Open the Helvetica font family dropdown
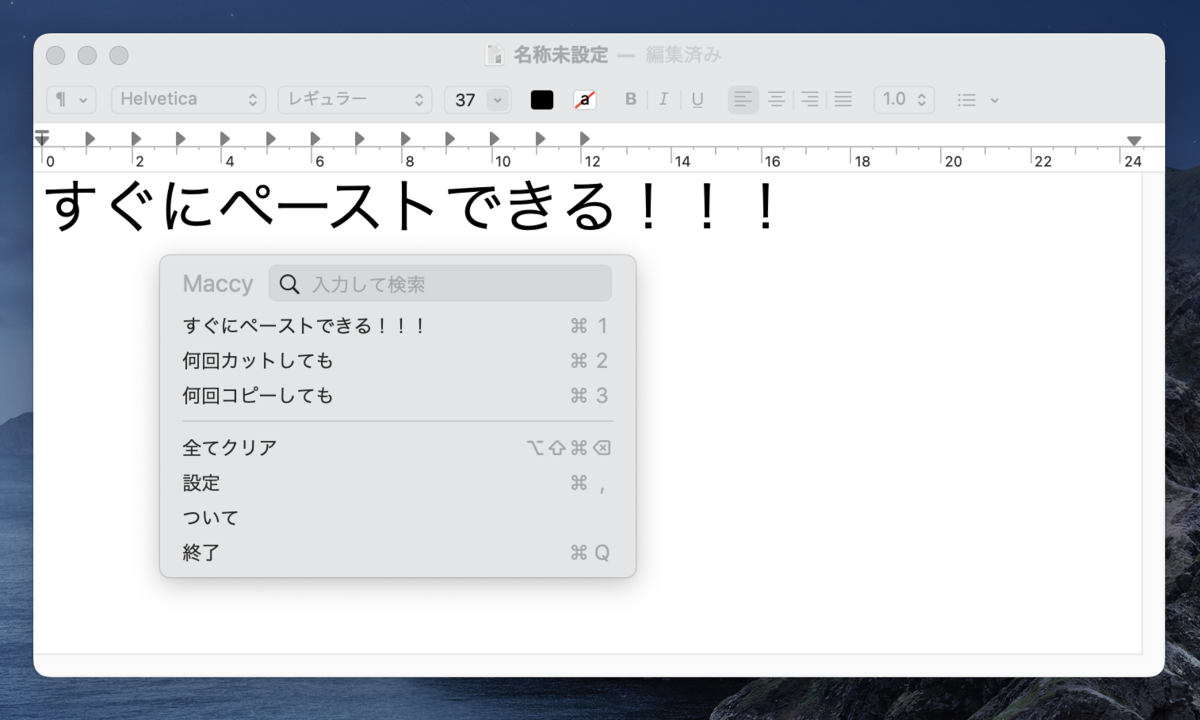The height and width of the screenshot is (720, 1200). click(x=189, y=100)
